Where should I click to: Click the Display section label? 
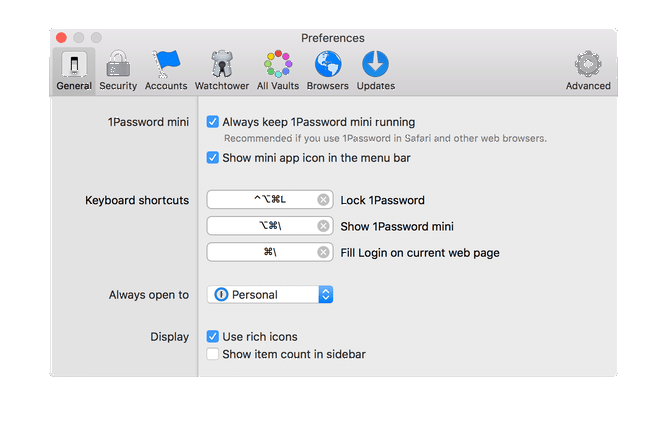pos(169,337)
